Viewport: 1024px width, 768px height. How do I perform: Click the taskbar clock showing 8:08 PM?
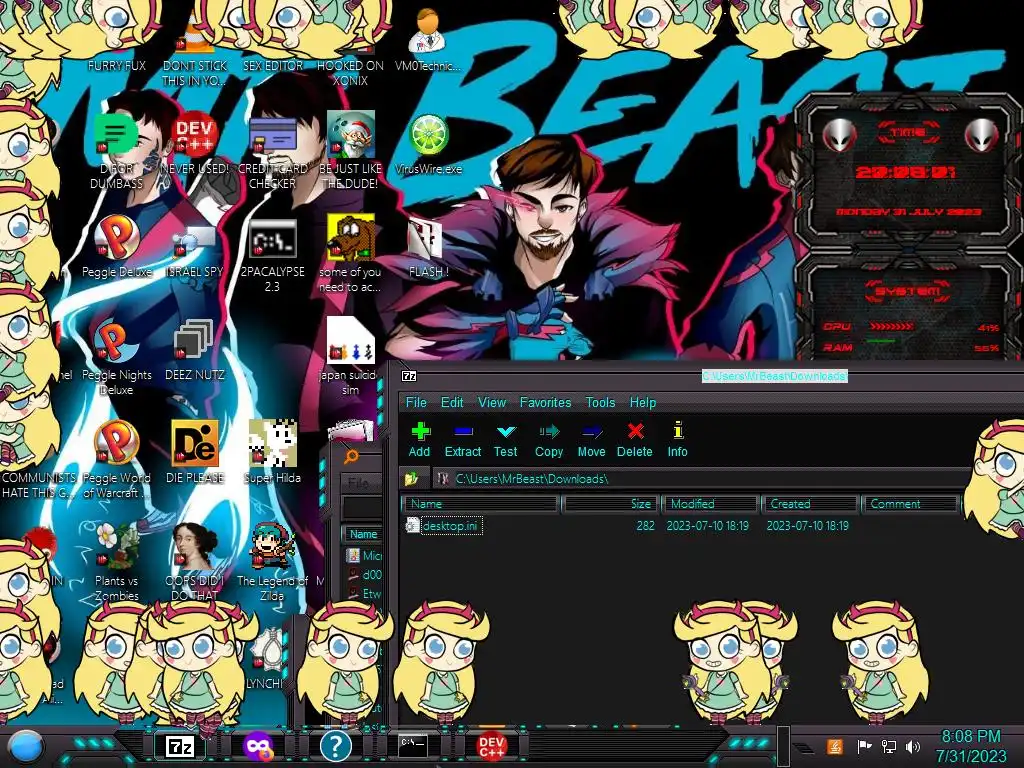tap(970, 746)
